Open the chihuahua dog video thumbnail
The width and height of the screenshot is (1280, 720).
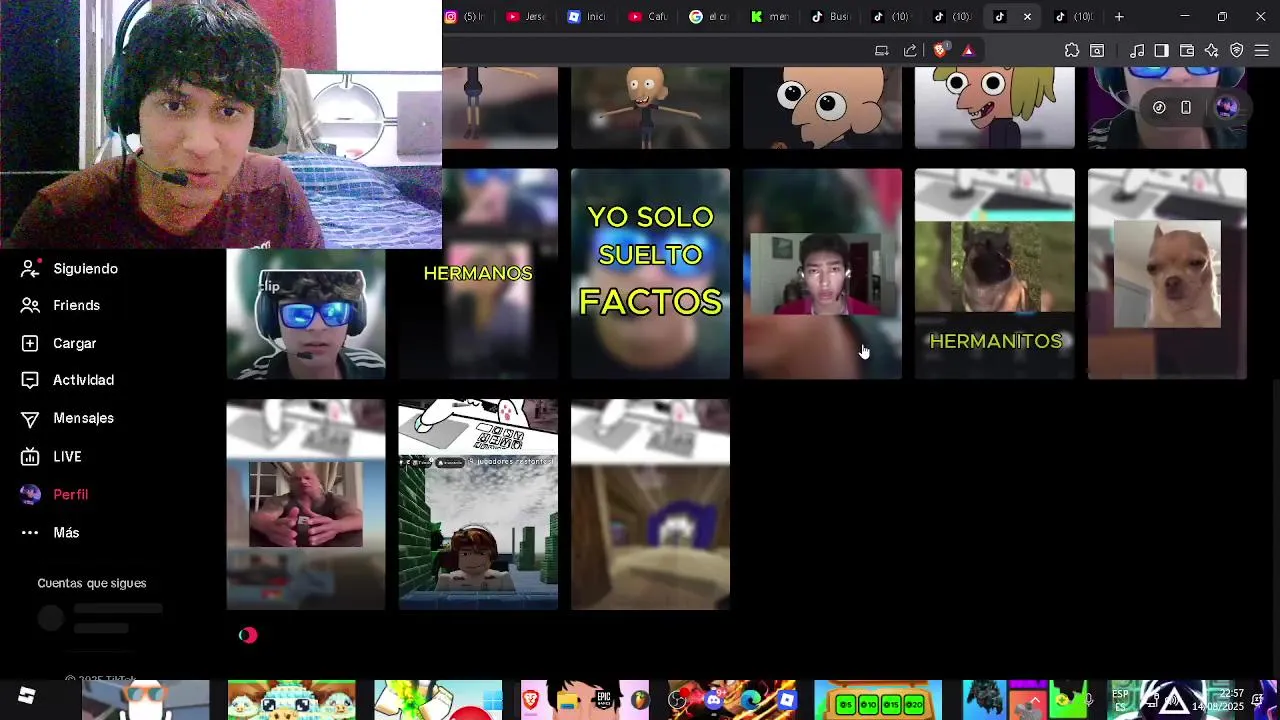(x=1167, y=274)
